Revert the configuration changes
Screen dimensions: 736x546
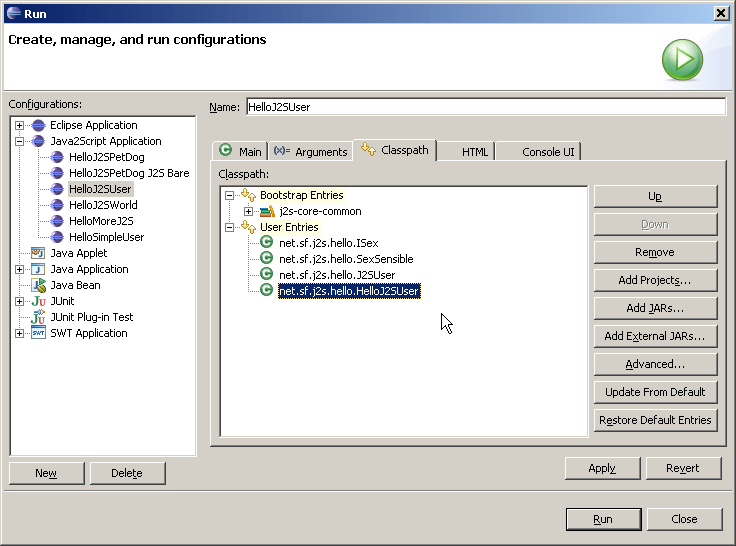click(683, 468)
